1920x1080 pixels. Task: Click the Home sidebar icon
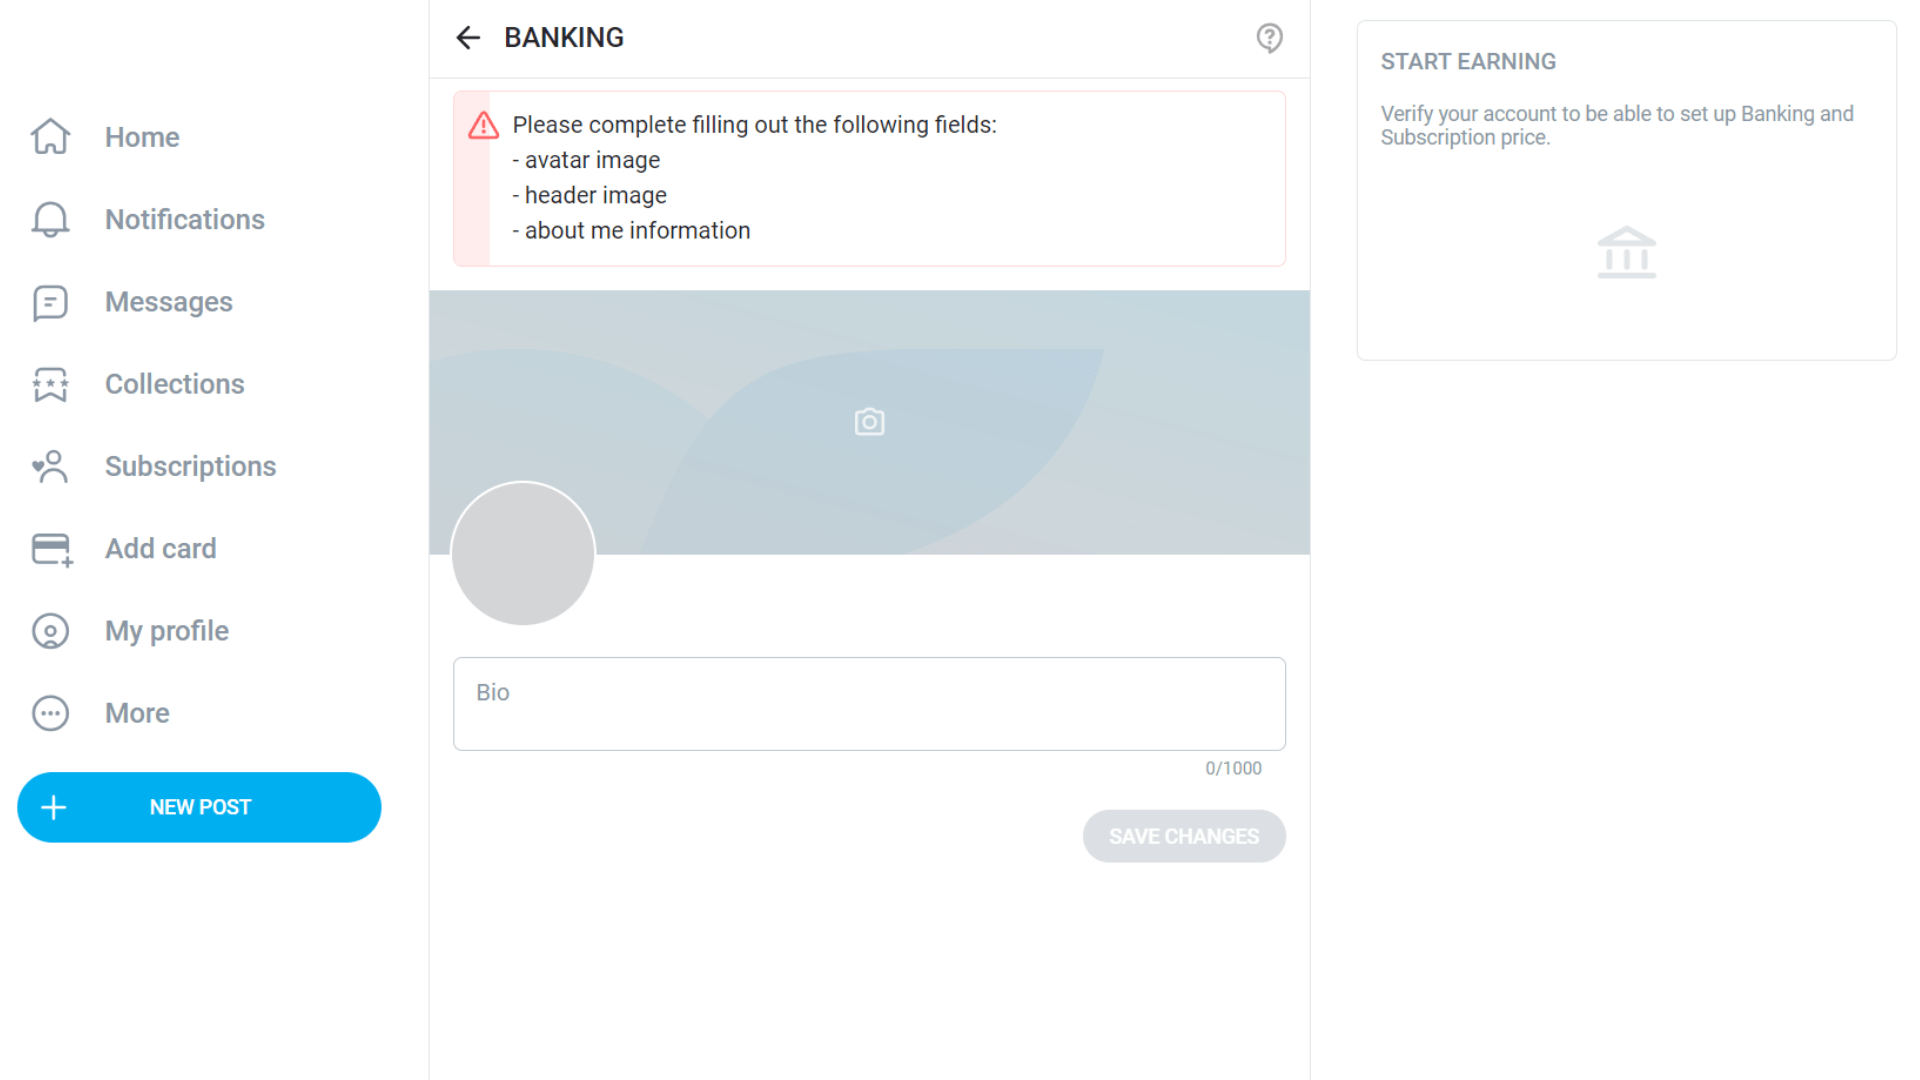pos(47,136)
